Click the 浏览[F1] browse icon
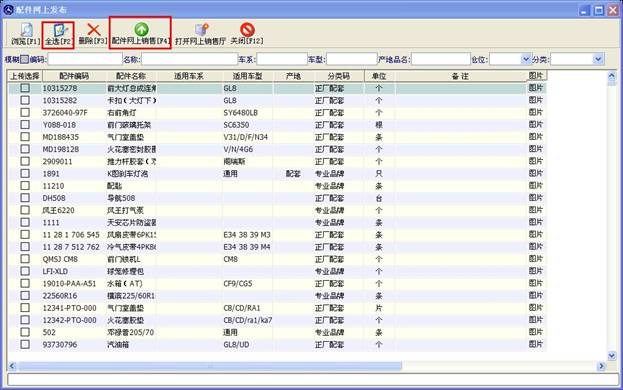 pyautogui.click(x=26, y=30)
